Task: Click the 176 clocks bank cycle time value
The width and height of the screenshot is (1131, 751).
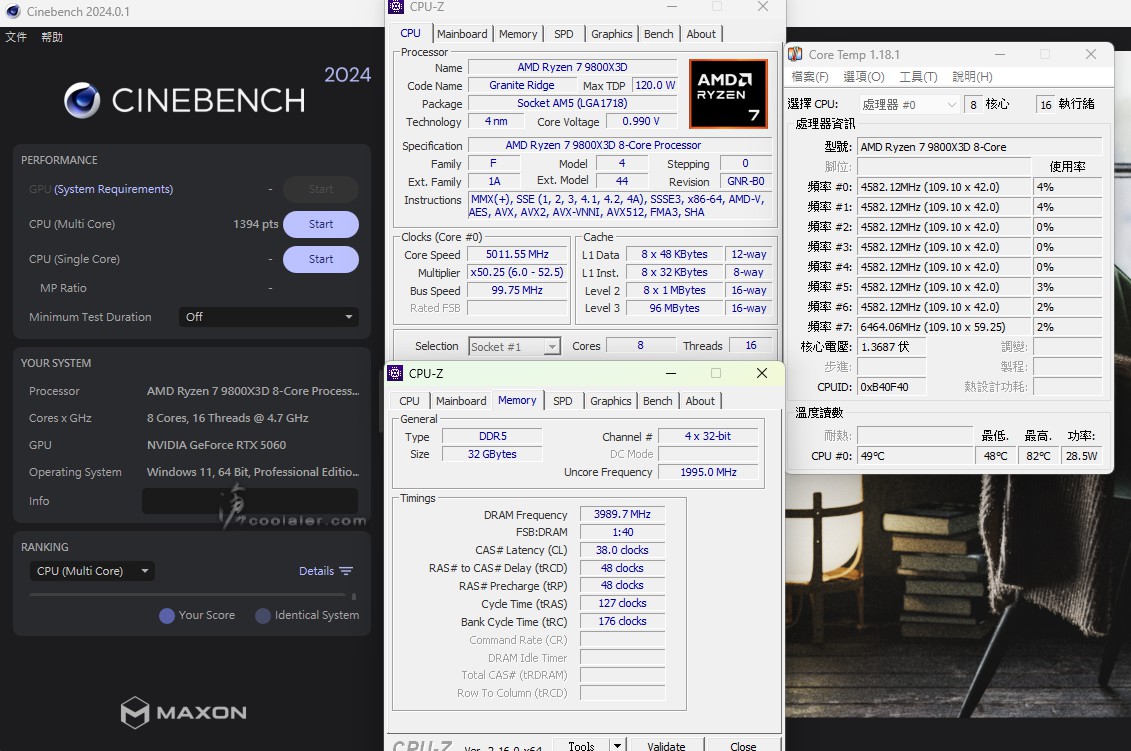Action: pos(622,621)
